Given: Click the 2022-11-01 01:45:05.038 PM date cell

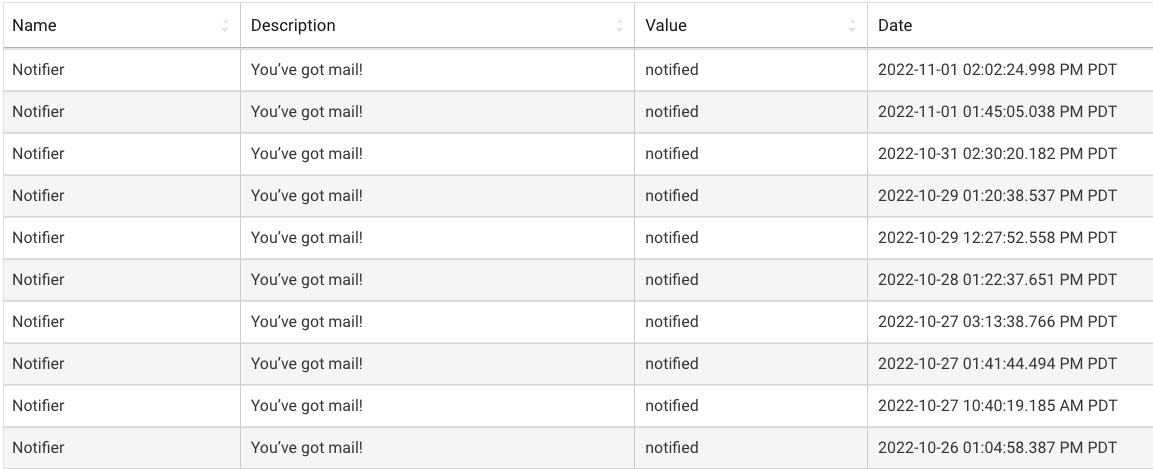Looking at the screenshot, I should 996,112.
